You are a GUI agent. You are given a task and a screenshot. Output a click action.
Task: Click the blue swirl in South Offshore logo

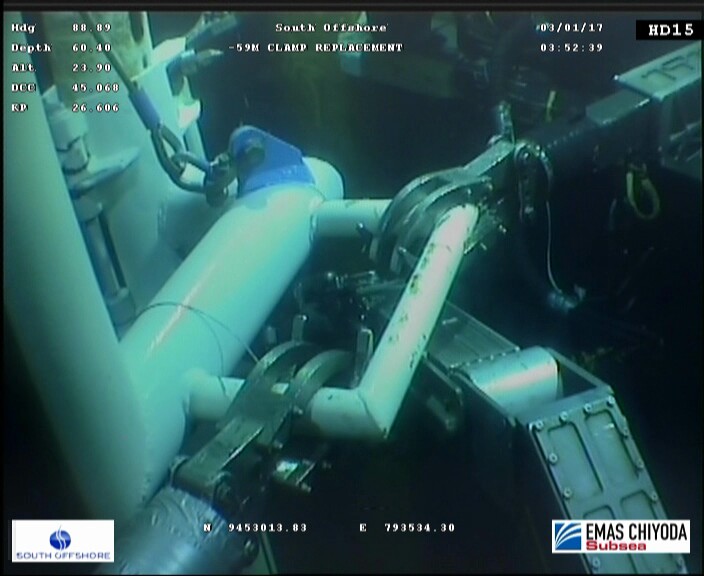[x=61, y=536]
